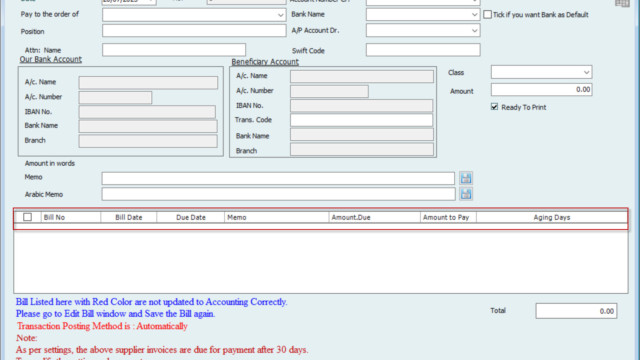Click the Bank Name field under Our Bank Account
The image size is (640, 360).
coord(148,126)
